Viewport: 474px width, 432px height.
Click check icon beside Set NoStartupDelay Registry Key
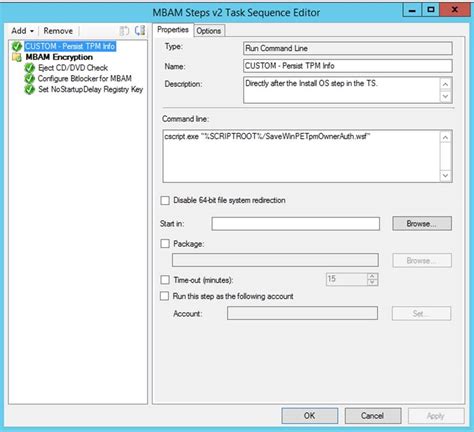[29, 89]
